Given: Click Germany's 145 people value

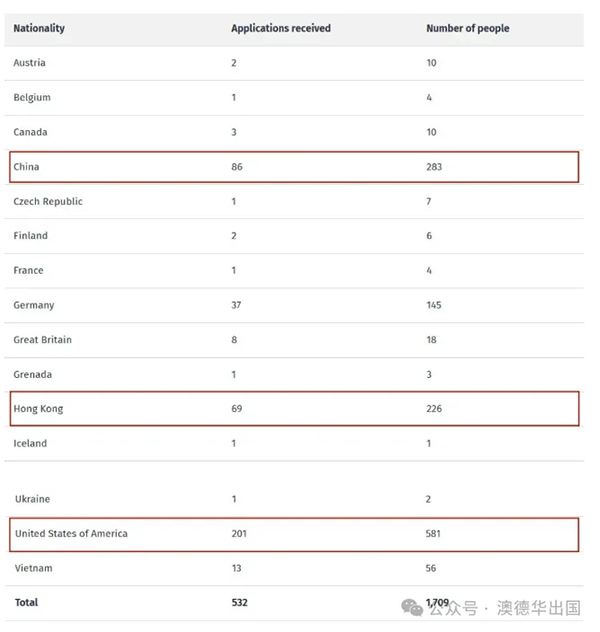Looking at the screenshot, I should point(434,305).
